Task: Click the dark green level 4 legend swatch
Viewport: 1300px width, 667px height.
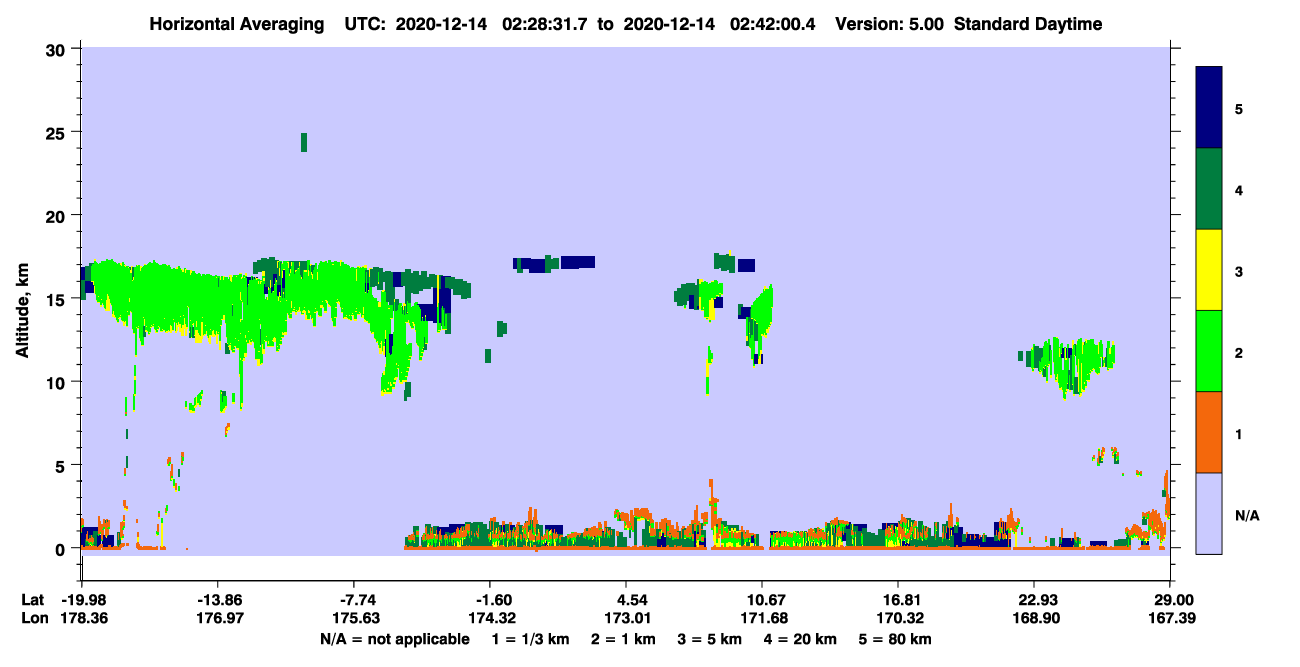Action: click(x=1209, y=189)
